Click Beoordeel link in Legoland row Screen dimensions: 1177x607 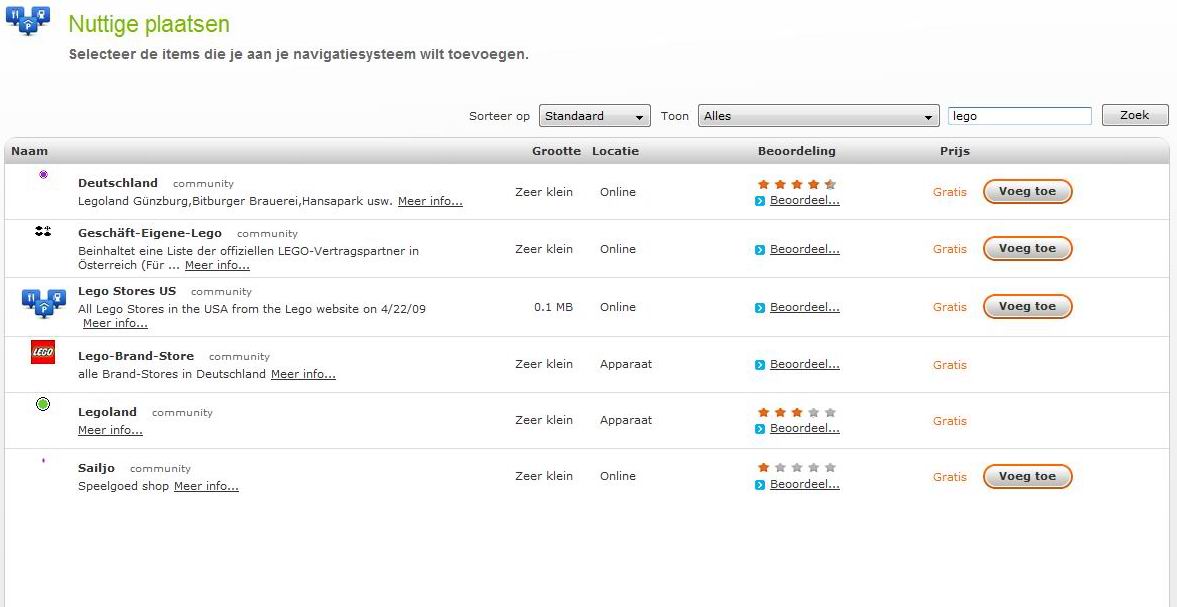[x=805, y=428]
